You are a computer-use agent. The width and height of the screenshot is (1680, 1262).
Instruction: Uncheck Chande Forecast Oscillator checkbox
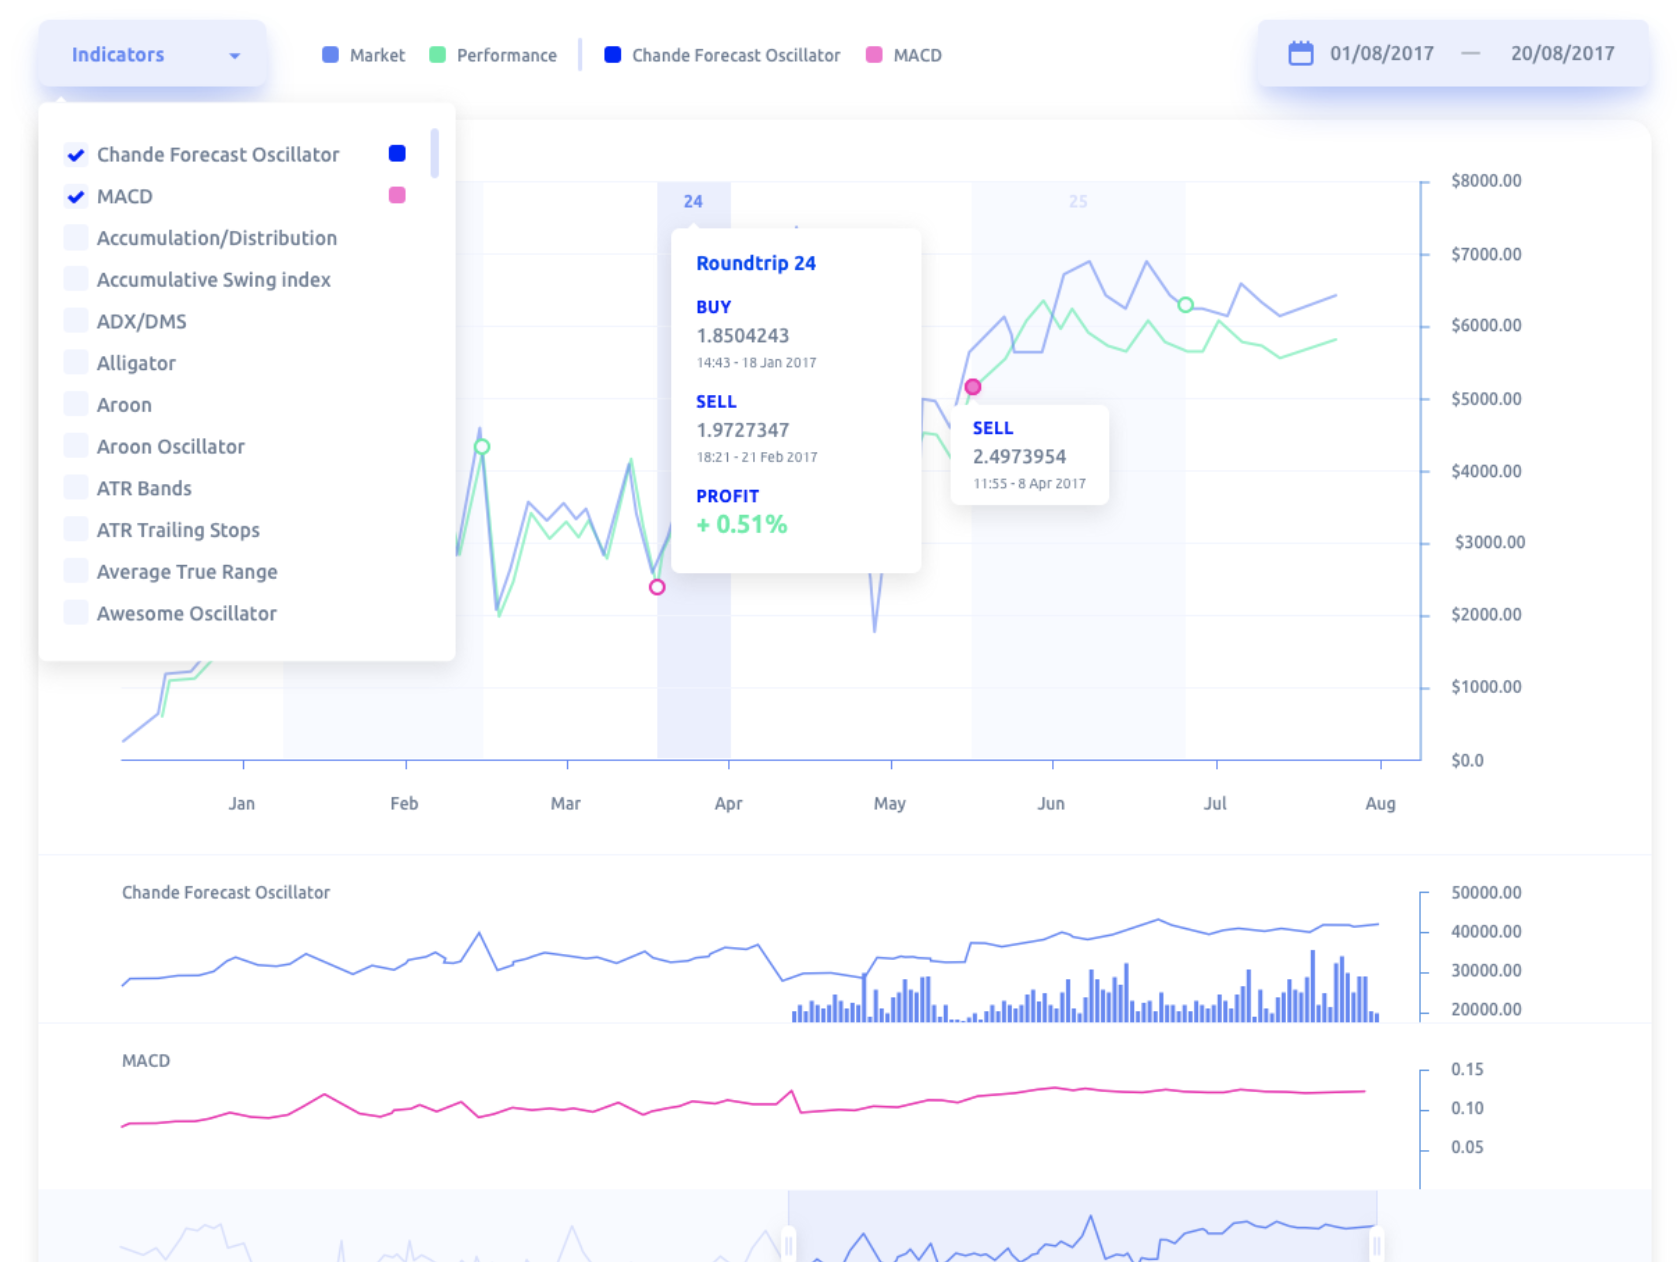[x=75, y=154]
